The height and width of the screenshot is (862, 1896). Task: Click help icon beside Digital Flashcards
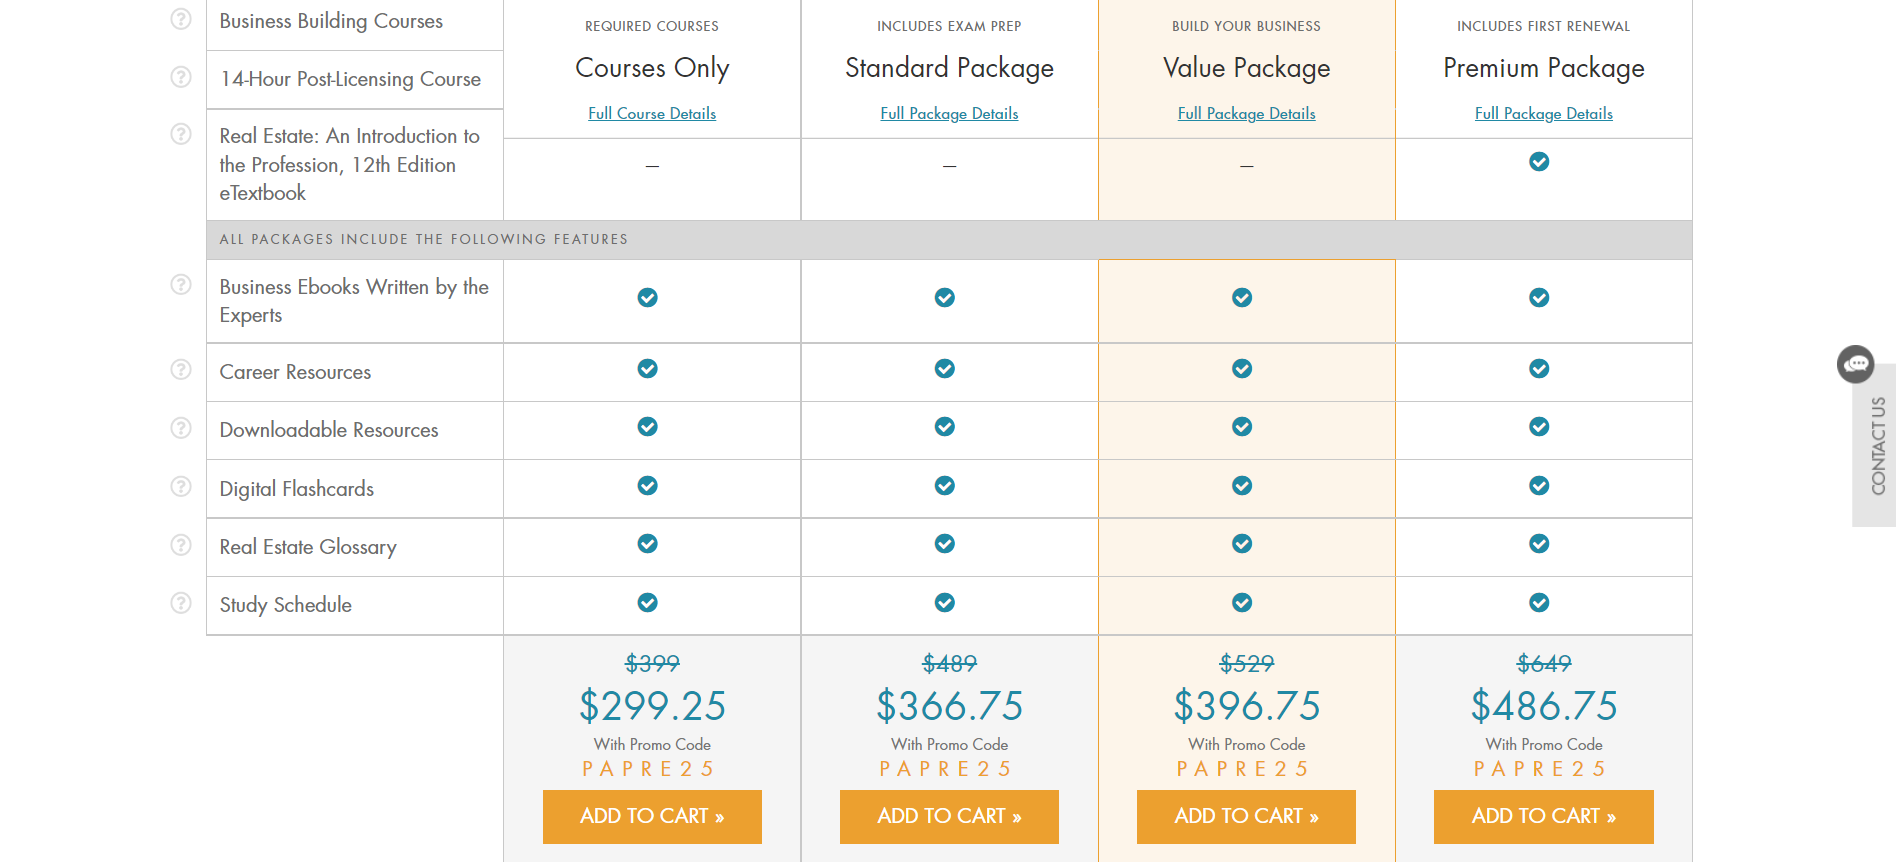(x=181, y=487)
